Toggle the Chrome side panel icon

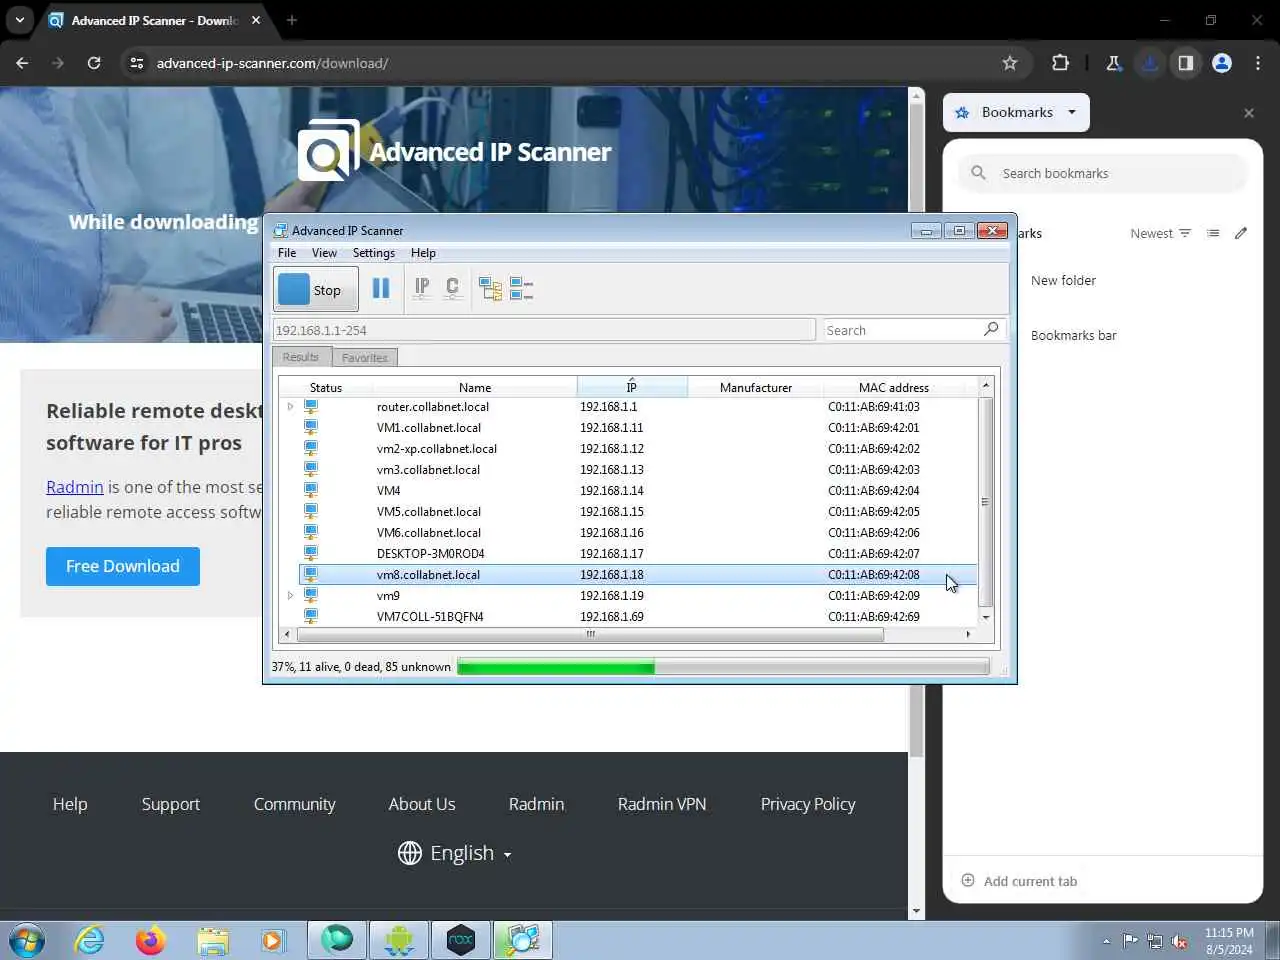pos(1186,63)
